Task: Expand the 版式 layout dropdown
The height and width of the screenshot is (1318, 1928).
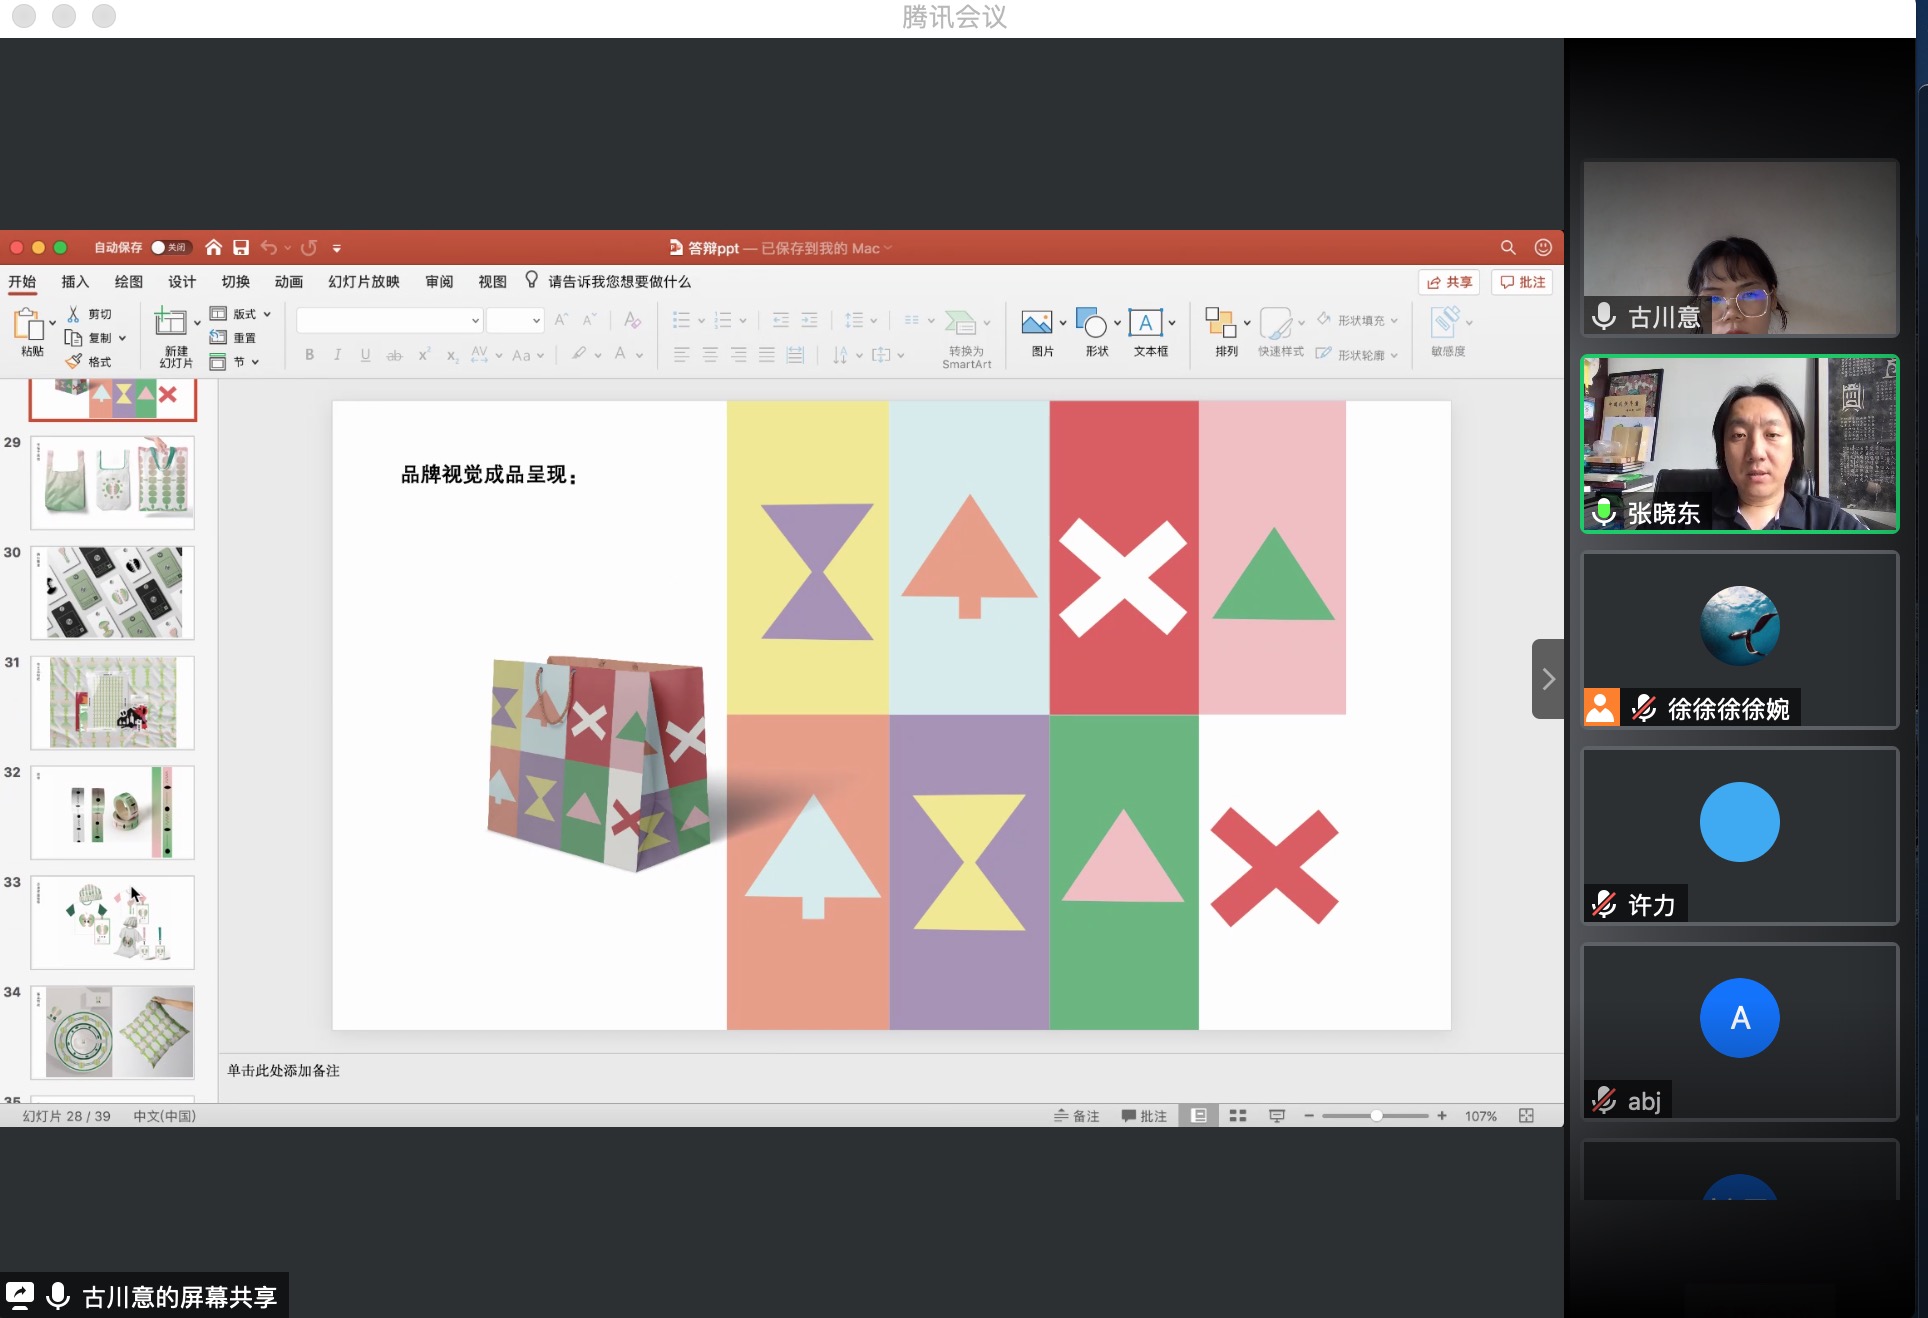Action: [267, 314]
